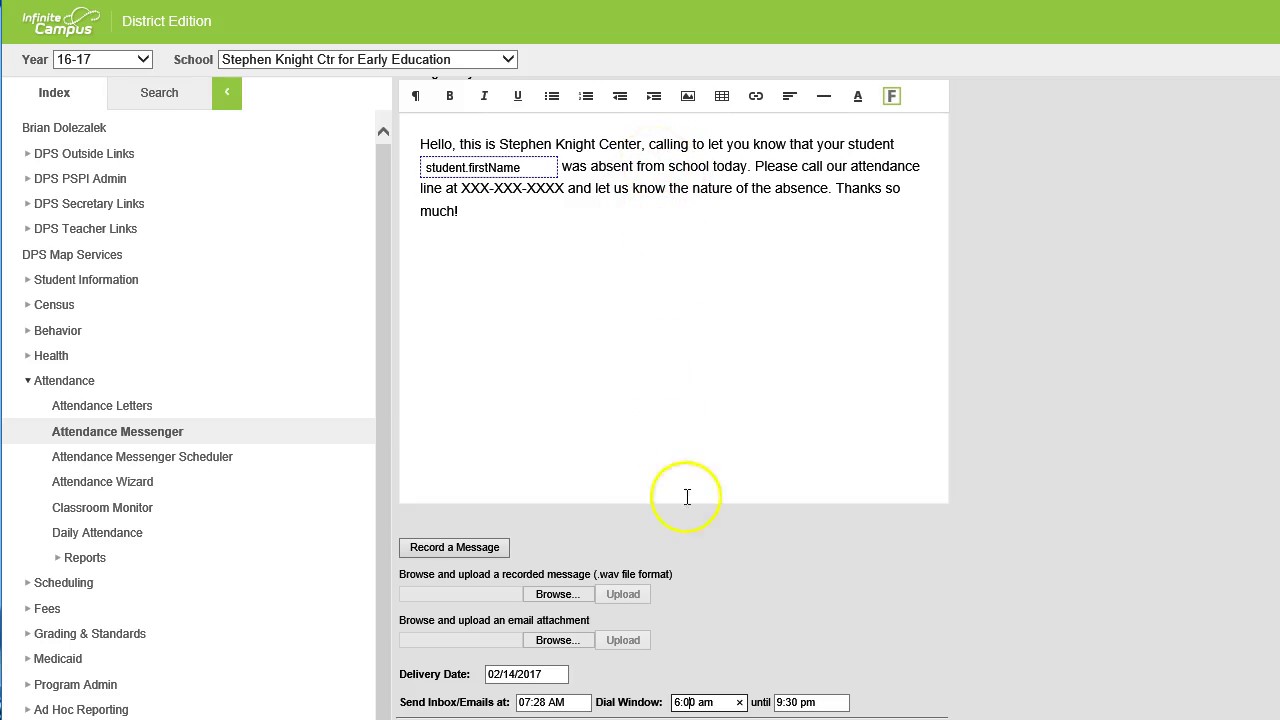Clear the Dial Window start time
The height and width of the screenshot is (720, 1280).
pos(740,703)
